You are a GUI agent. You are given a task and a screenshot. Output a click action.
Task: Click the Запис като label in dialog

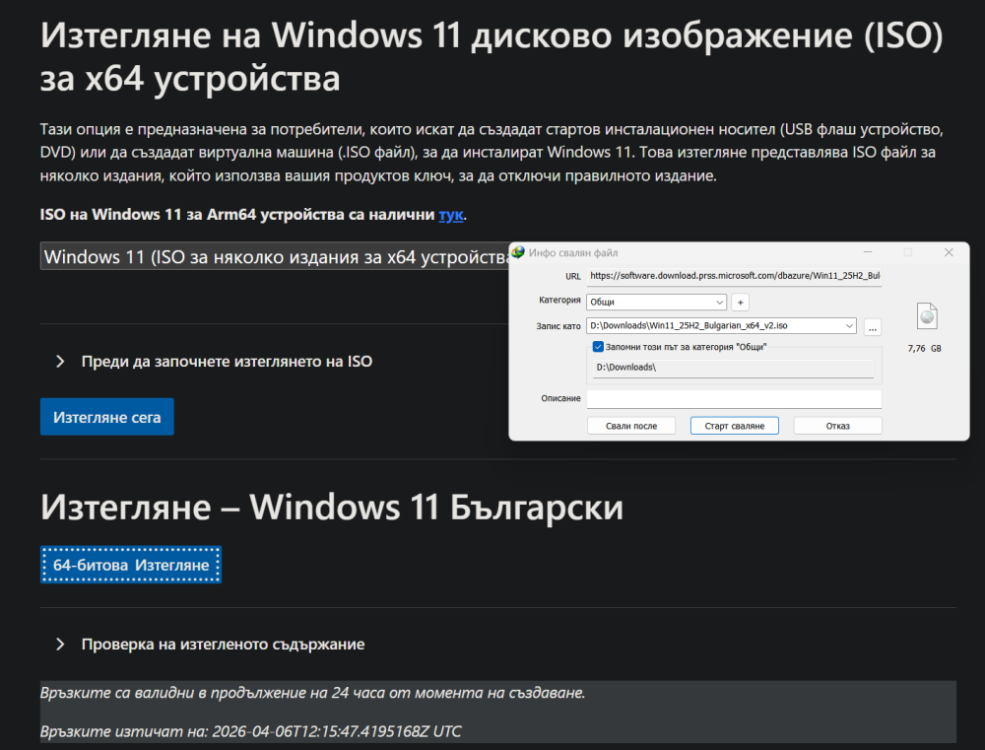click(x=558, y=326)
